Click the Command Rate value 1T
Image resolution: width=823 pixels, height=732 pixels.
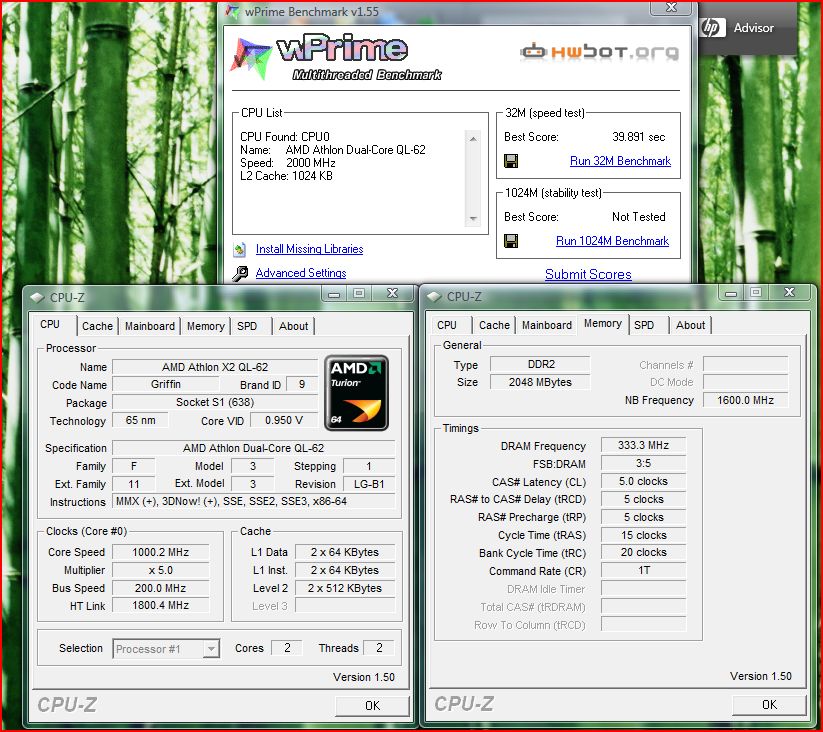pos(643,570)
